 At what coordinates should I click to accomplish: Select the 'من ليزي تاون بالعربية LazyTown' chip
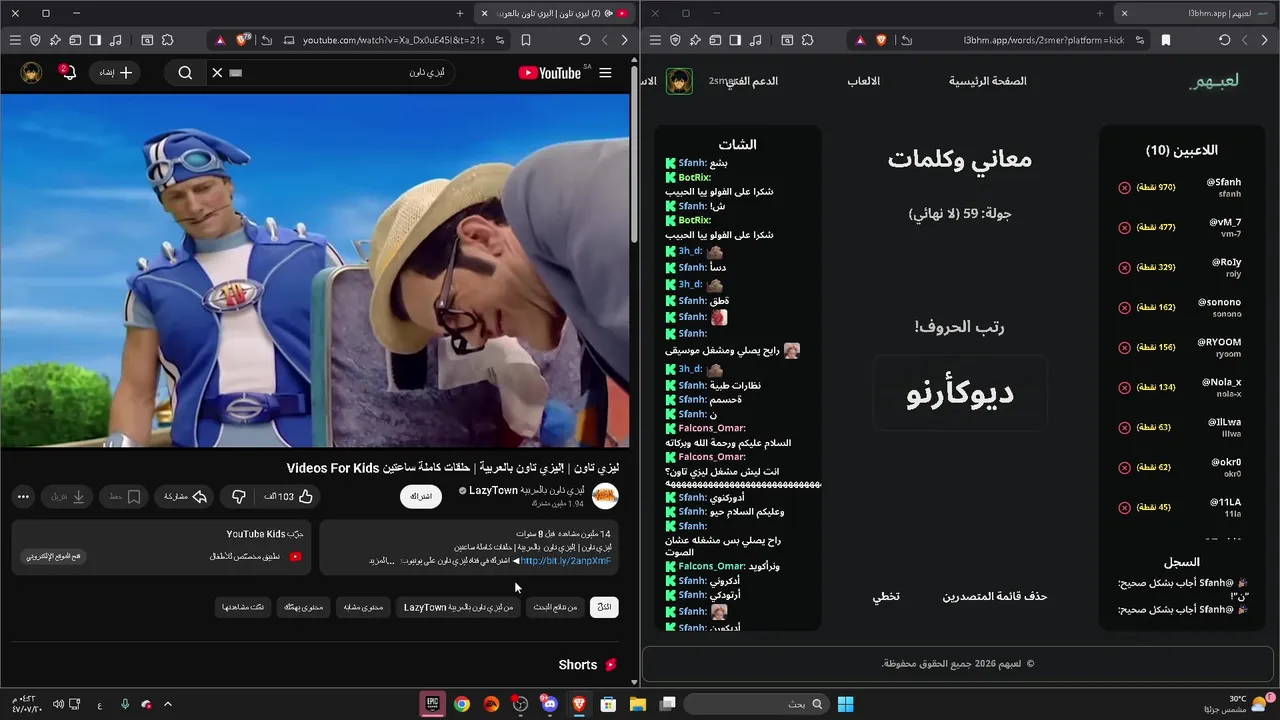[x=458, y=607]
